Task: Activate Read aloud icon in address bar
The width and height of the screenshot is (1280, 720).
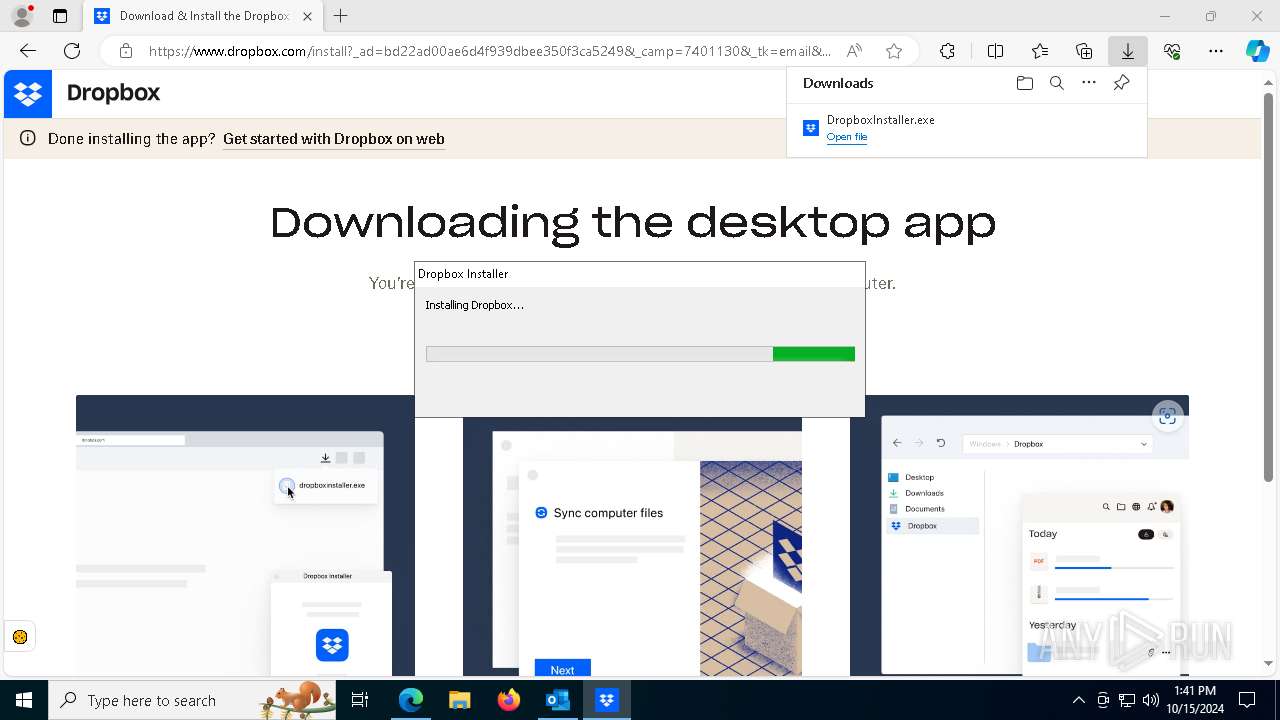Action: point(854,51)
